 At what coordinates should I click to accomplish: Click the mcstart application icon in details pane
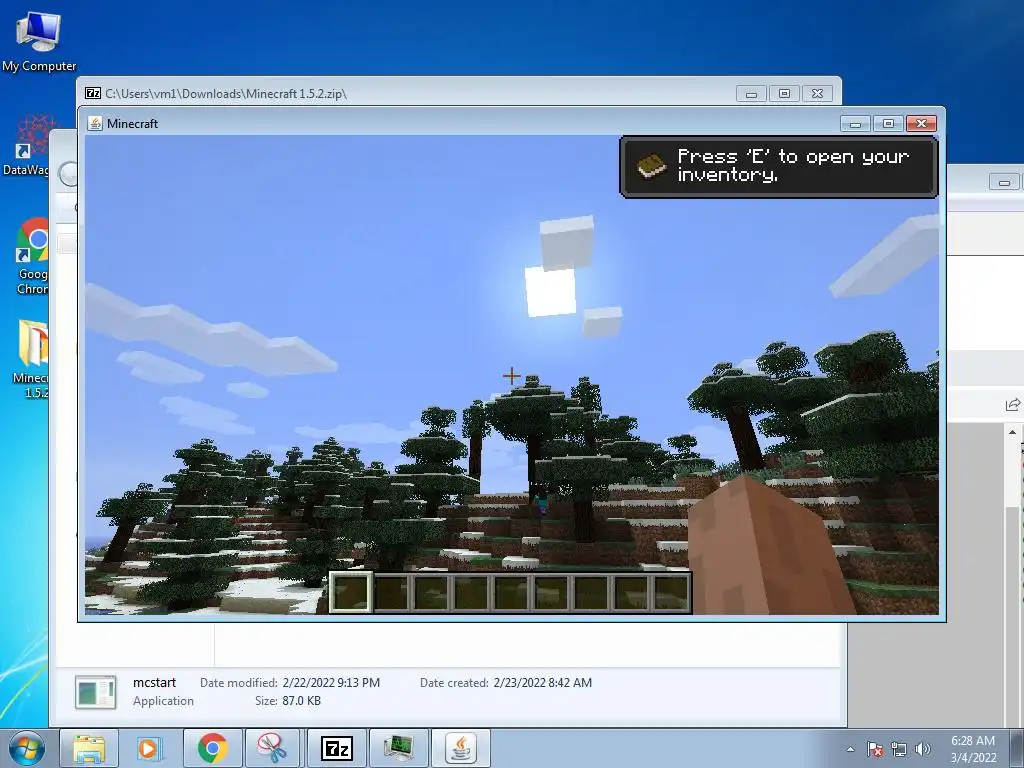95,692
